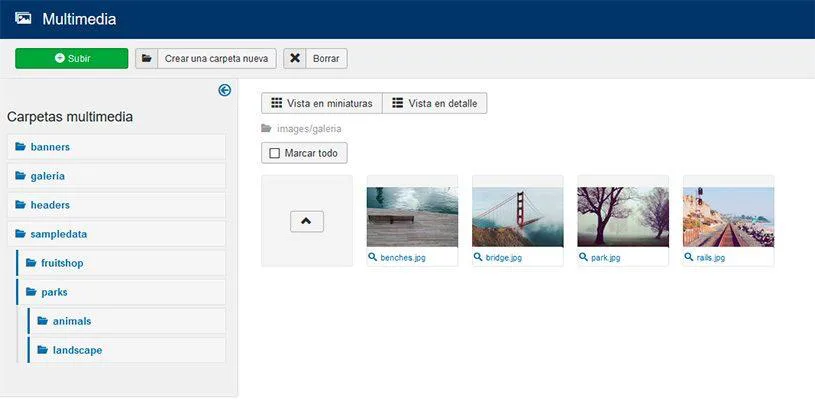The width and height of the screenshot is (815, 411).
Task: Click the magnifier icon beside park.jpg
Action: tap(584, 257)
